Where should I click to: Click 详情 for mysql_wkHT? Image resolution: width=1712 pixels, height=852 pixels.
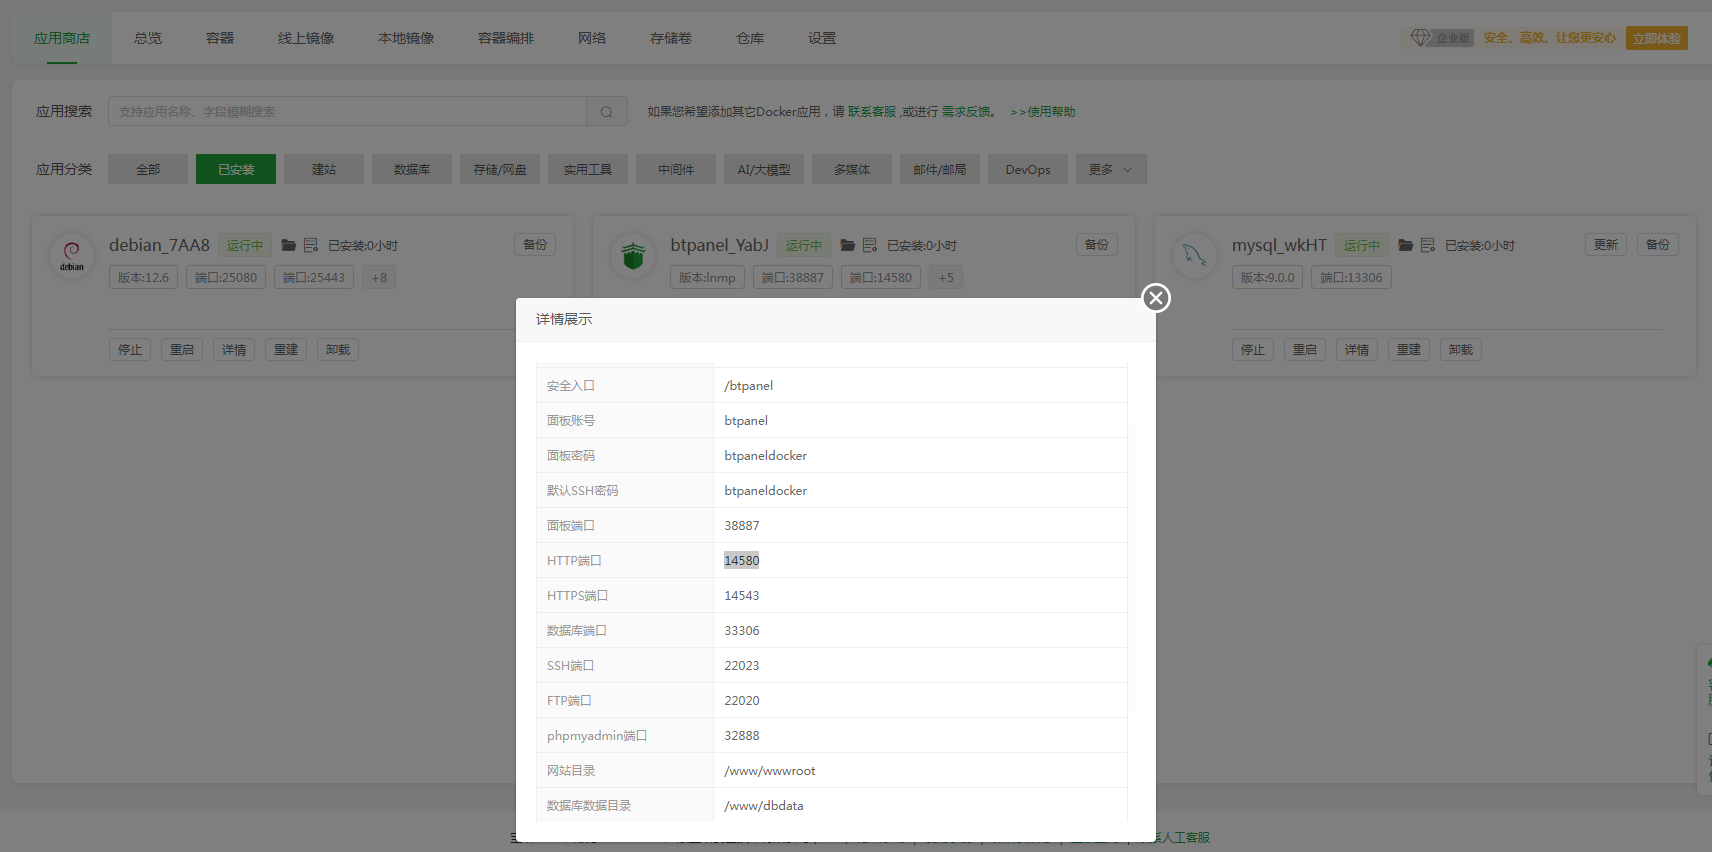tap(1357, 350)
